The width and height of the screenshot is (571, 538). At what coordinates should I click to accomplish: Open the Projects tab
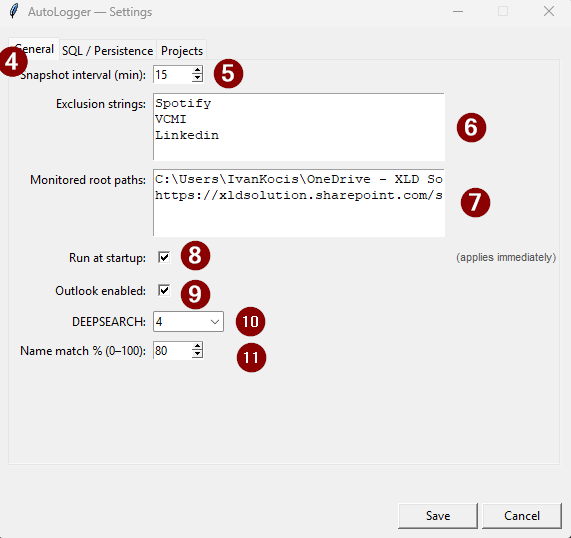[182, 50]
